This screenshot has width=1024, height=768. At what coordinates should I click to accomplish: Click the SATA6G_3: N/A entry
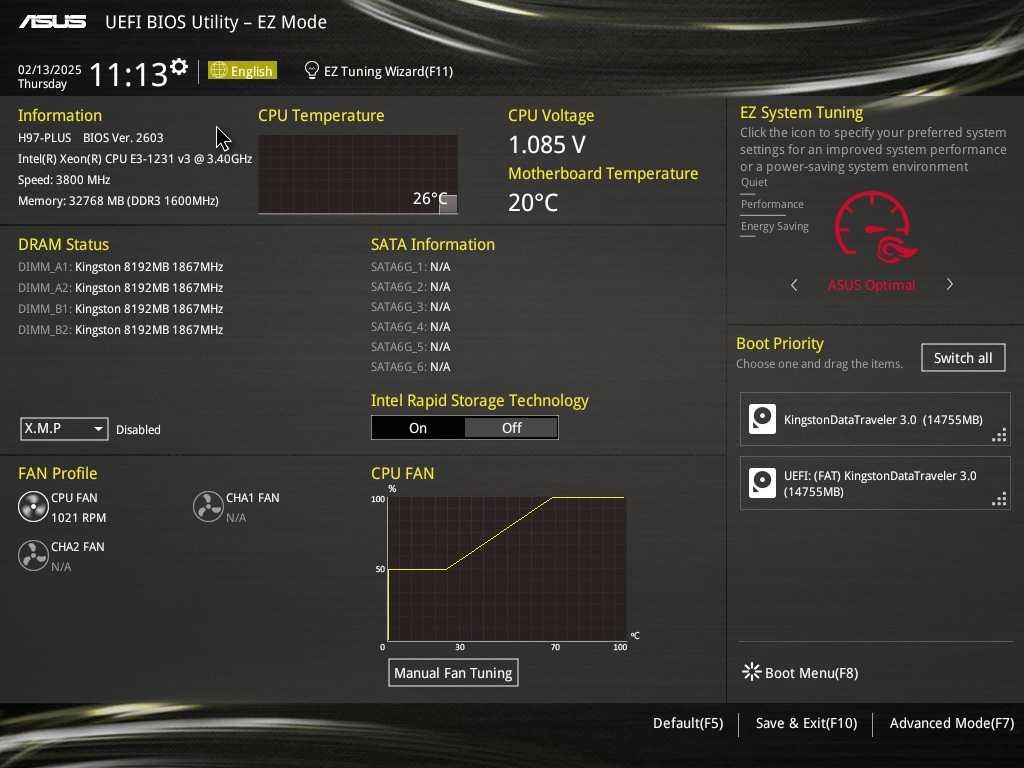(x=411, y=306)
